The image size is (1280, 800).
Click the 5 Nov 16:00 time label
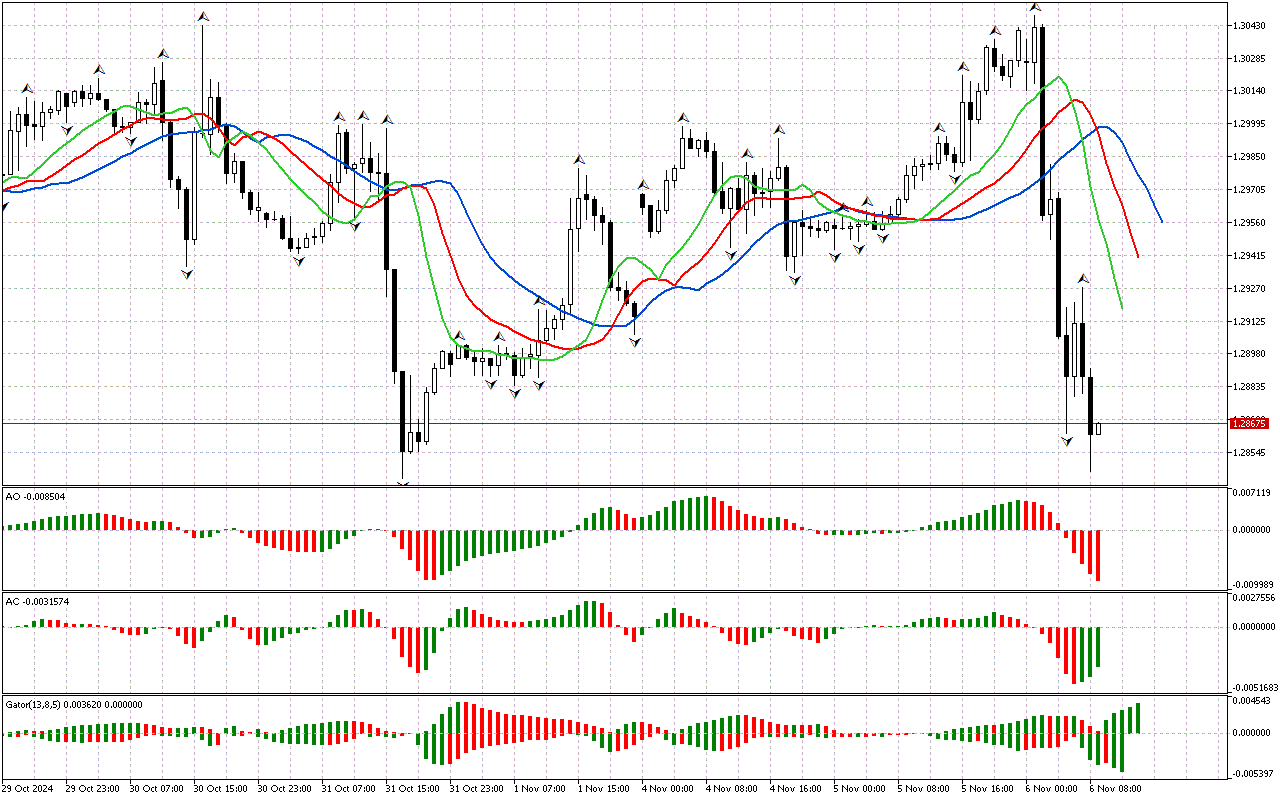(x=988, y=789)
